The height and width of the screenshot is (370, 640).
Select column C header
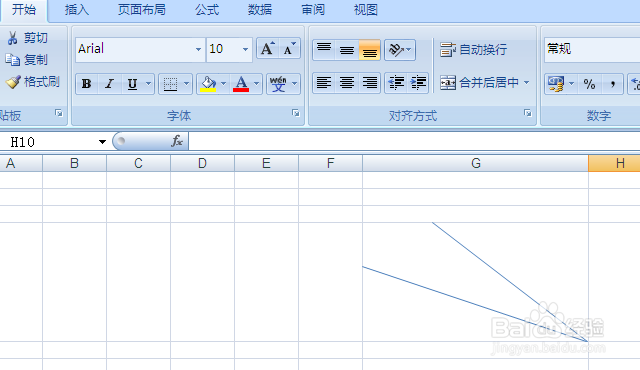coord(138,164)
